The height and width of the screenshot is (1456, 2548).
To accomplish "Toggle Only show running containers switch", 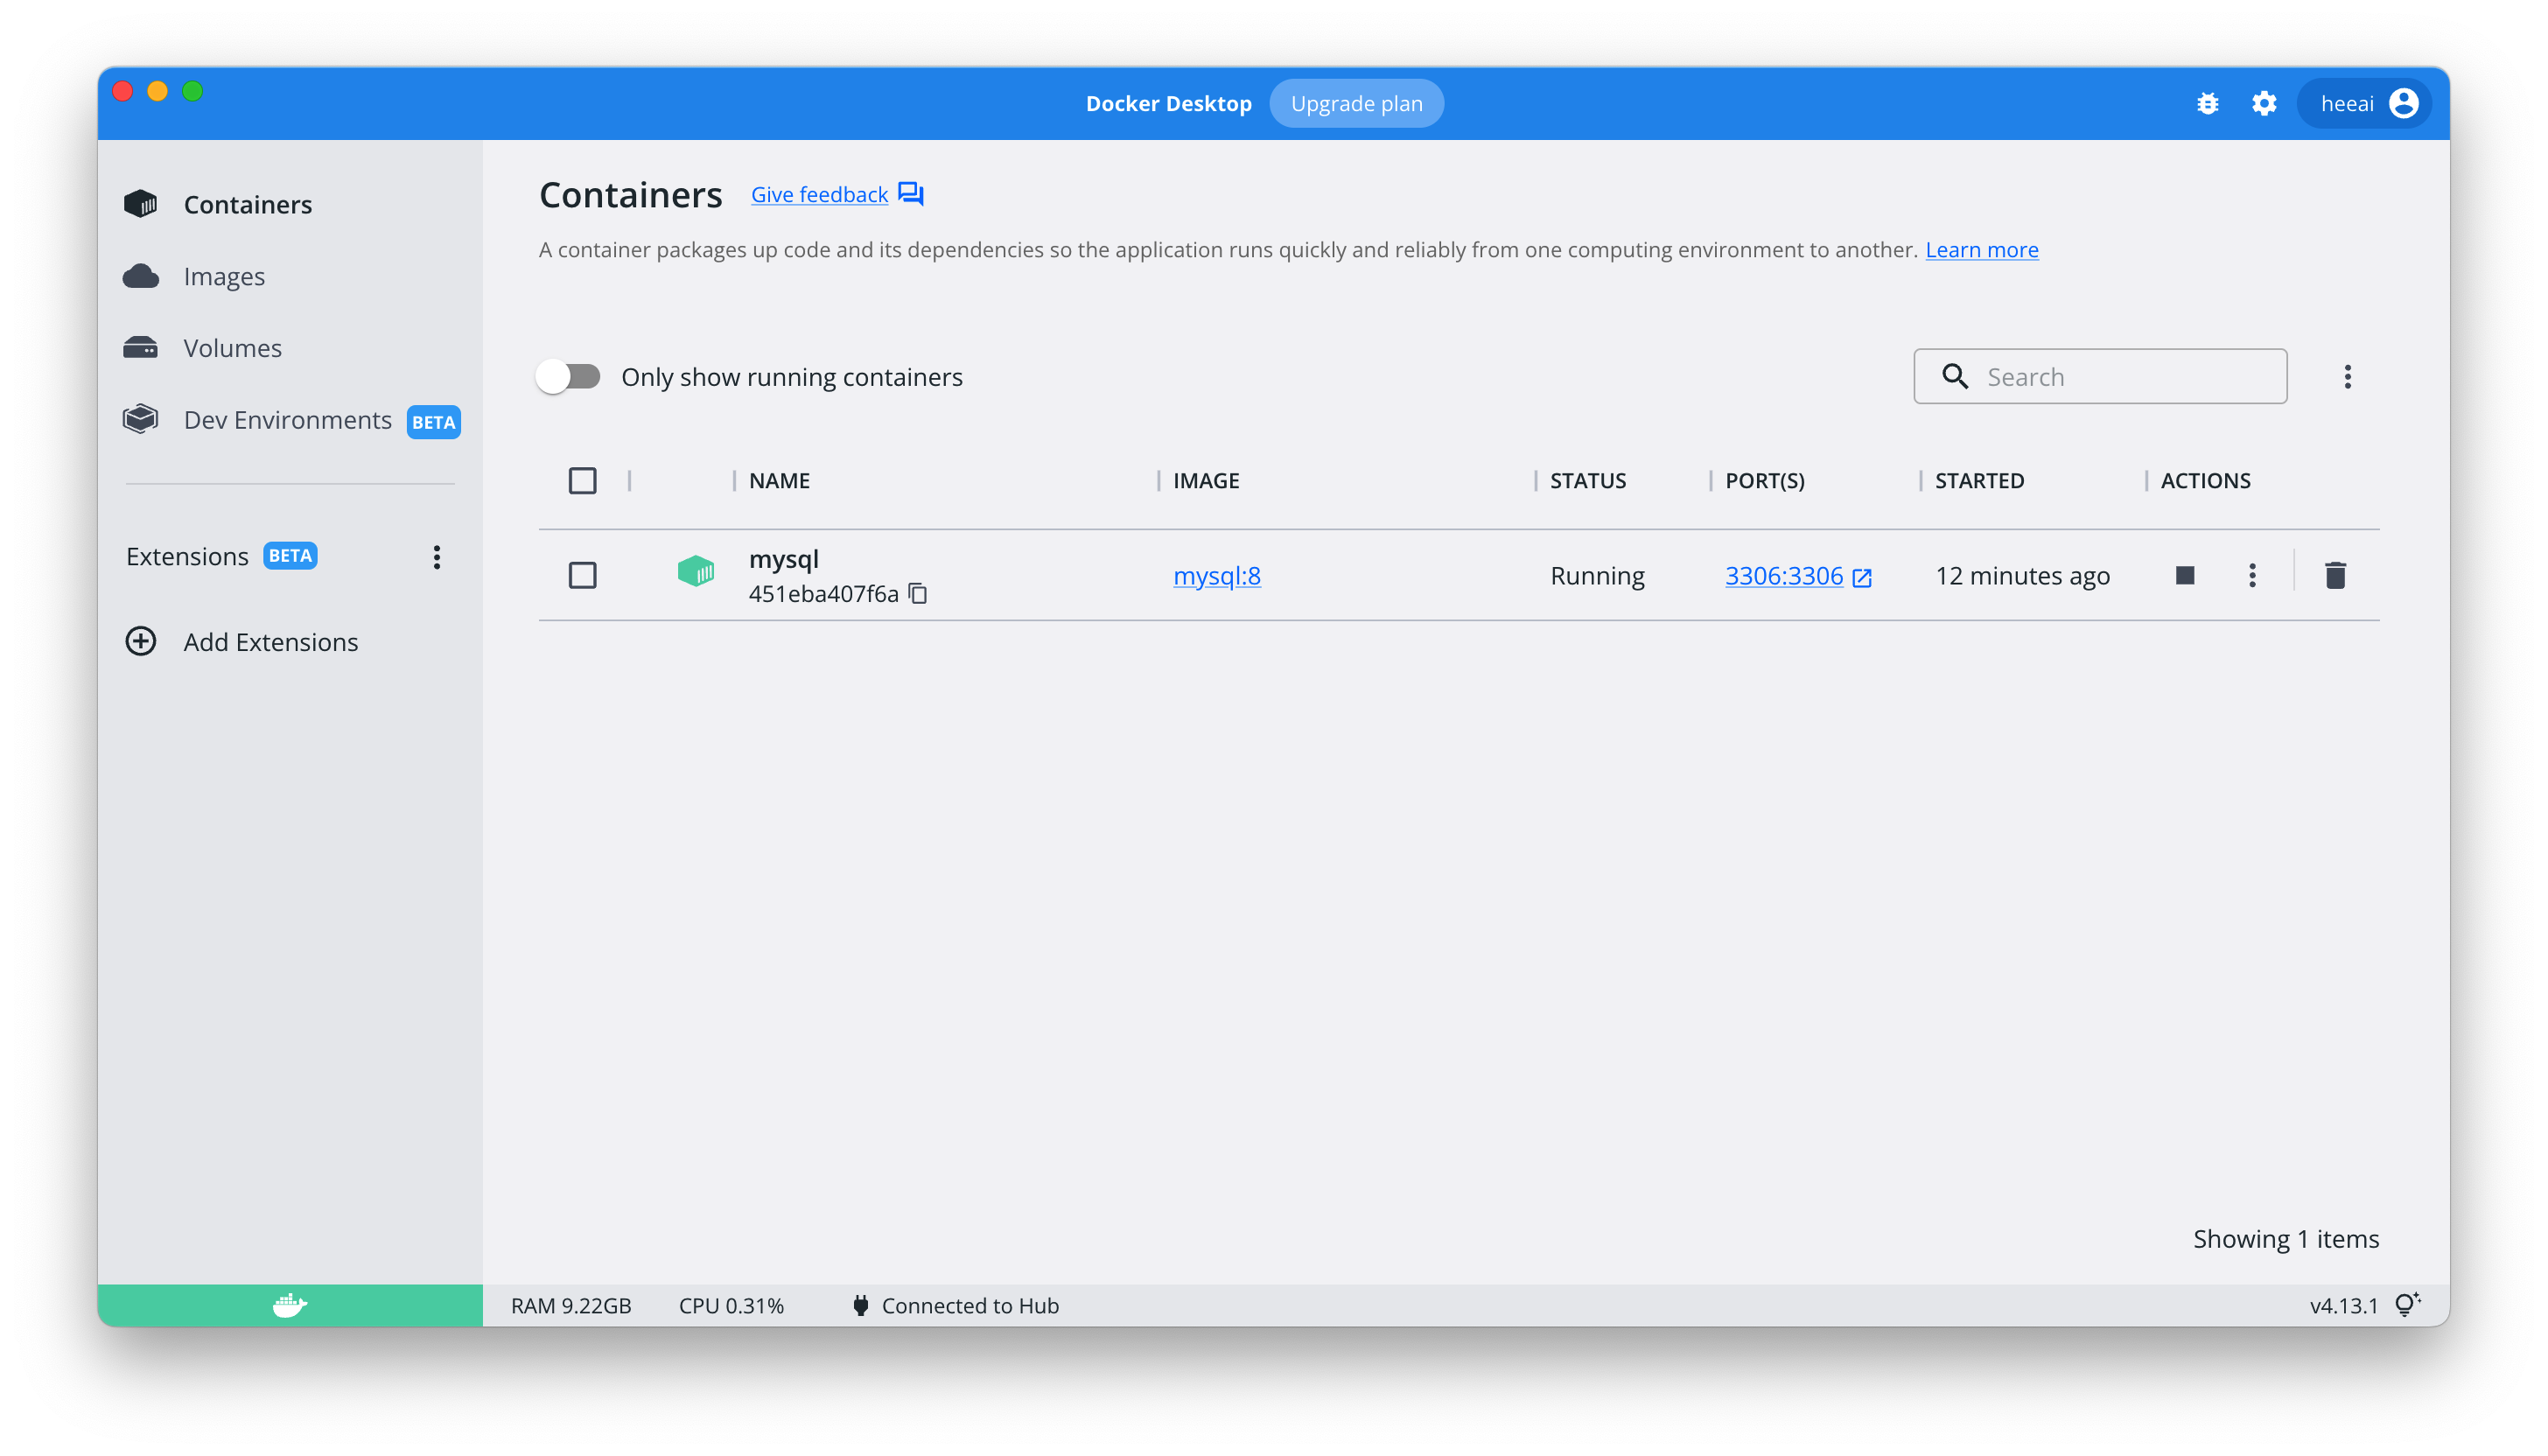I will [x=569, y=377].
